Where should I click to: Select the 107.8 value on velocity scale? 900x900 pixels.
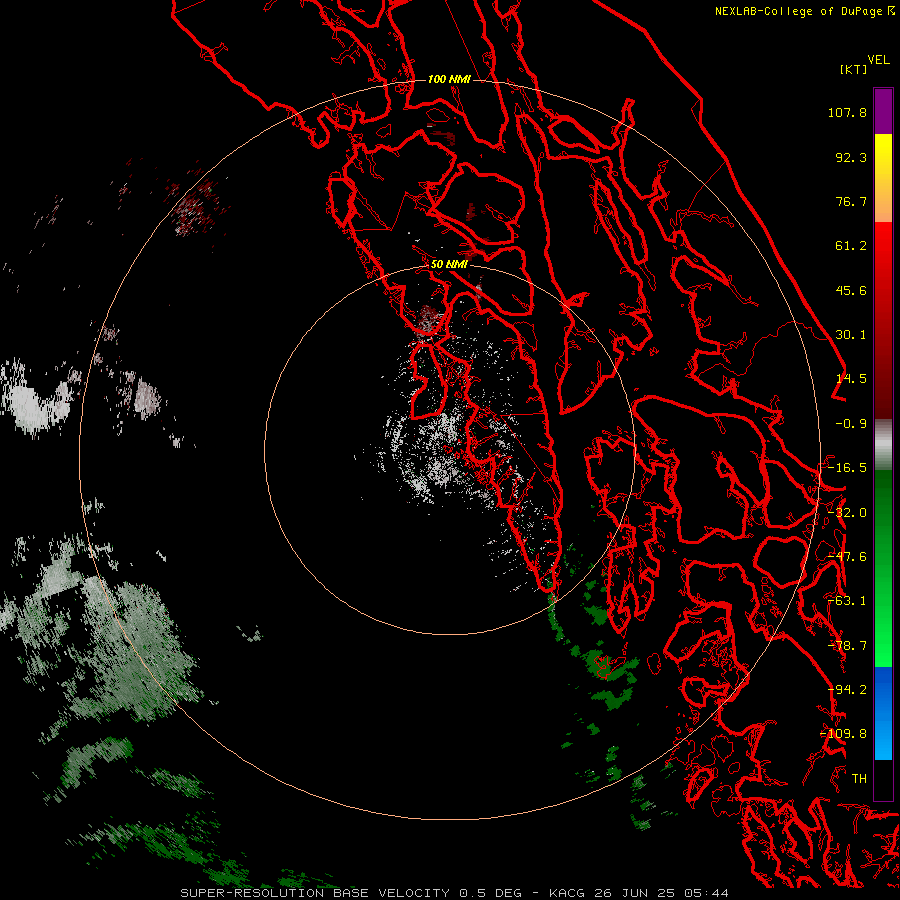pos(847,112)
